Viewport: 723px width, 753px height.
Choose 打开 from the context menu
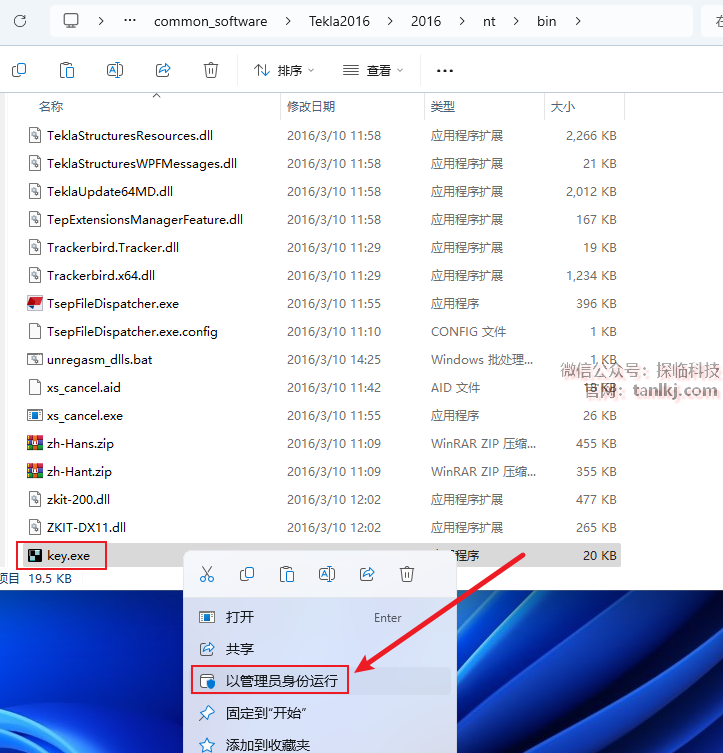(240, 618)
